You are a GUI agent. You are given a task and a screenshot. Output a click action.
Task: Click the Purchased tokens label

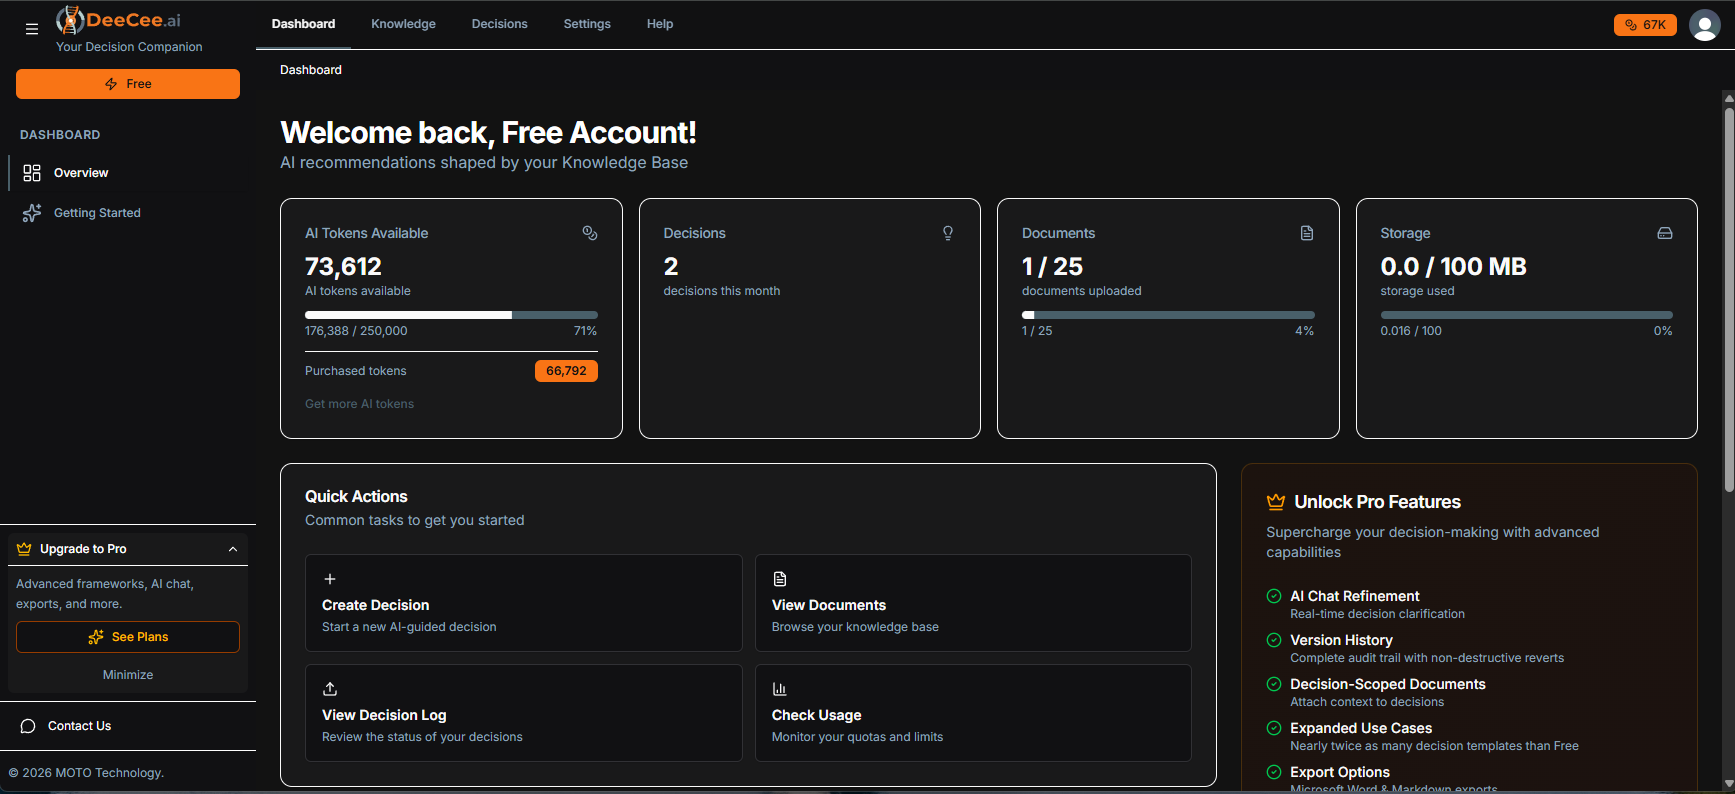point(356,371)
